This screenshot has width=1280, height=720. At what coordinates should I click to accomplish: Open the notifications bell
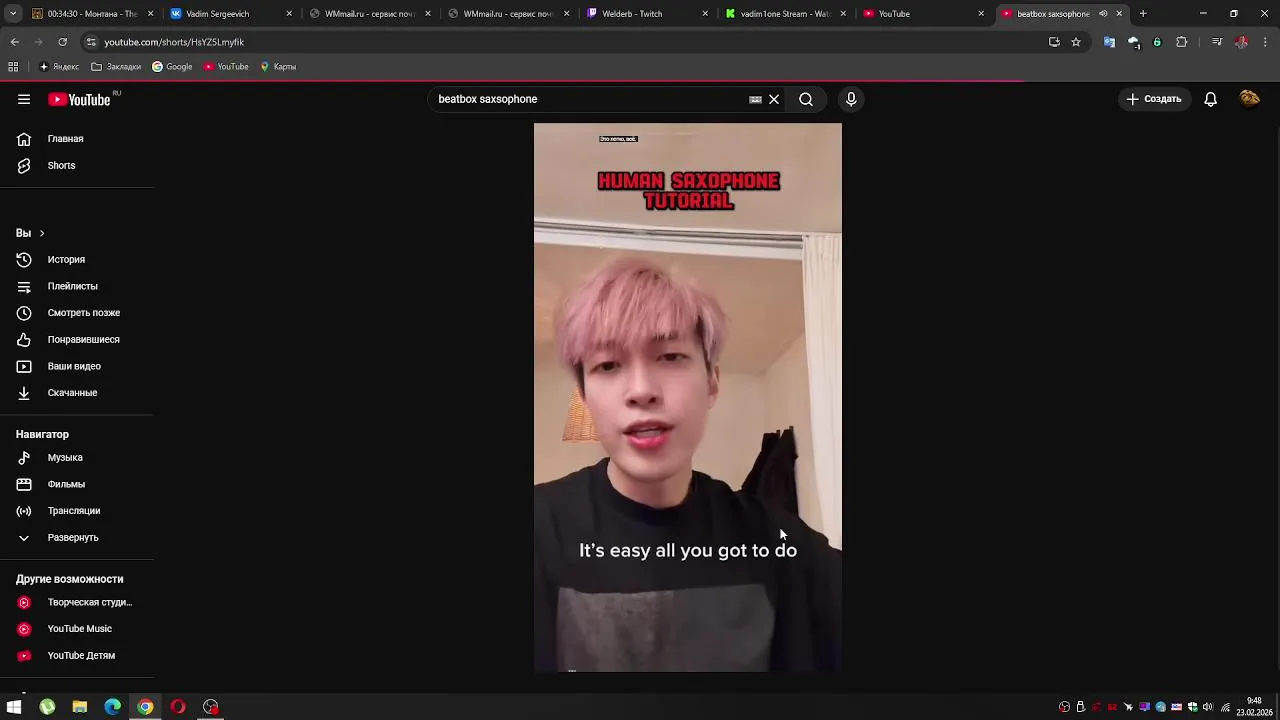coord(1210,99)
